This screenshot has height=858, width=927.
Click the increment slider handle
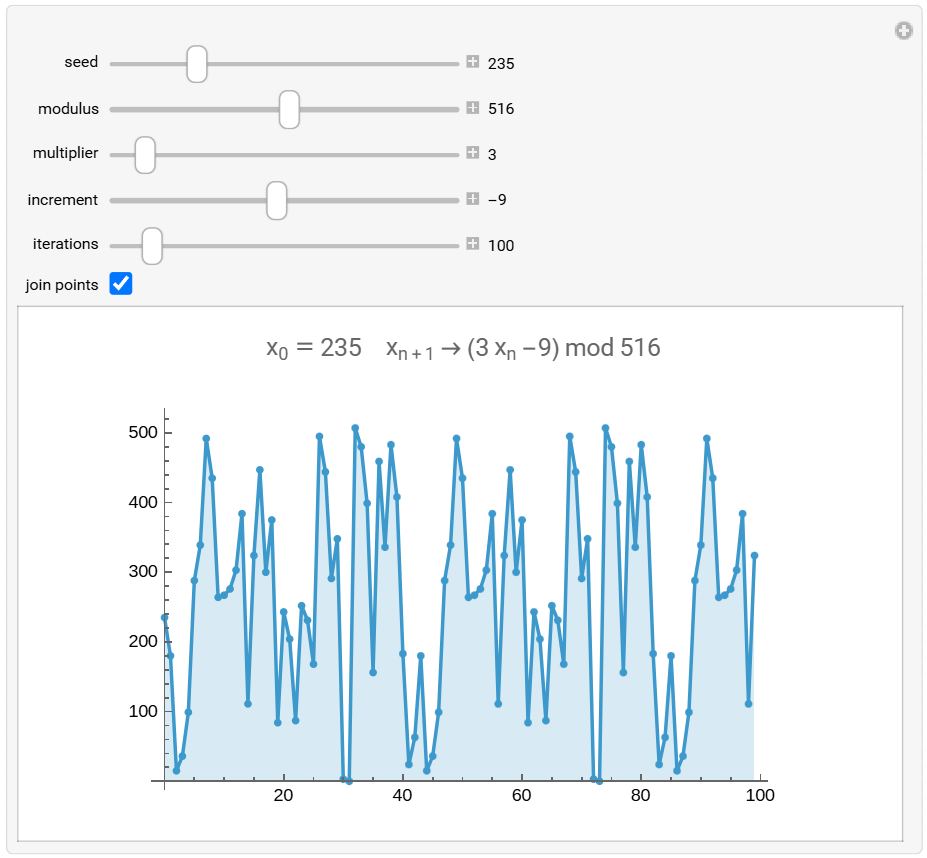click(277, 200)
